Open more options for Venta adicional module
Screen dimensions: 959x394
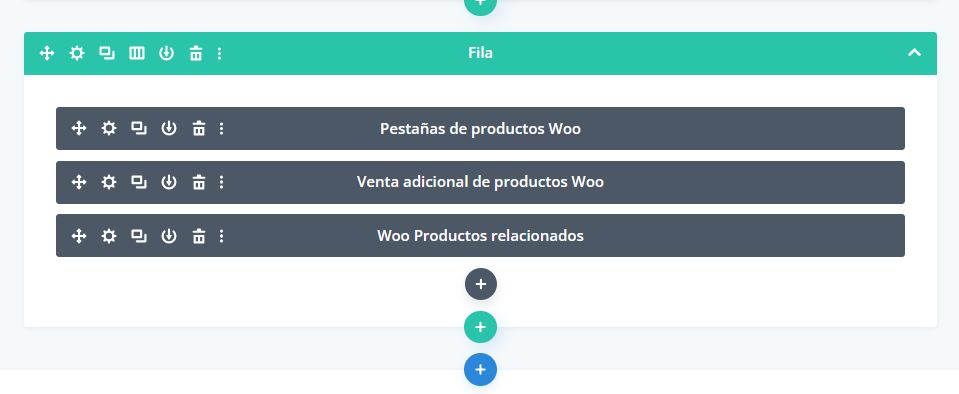(x=221, y=182)
